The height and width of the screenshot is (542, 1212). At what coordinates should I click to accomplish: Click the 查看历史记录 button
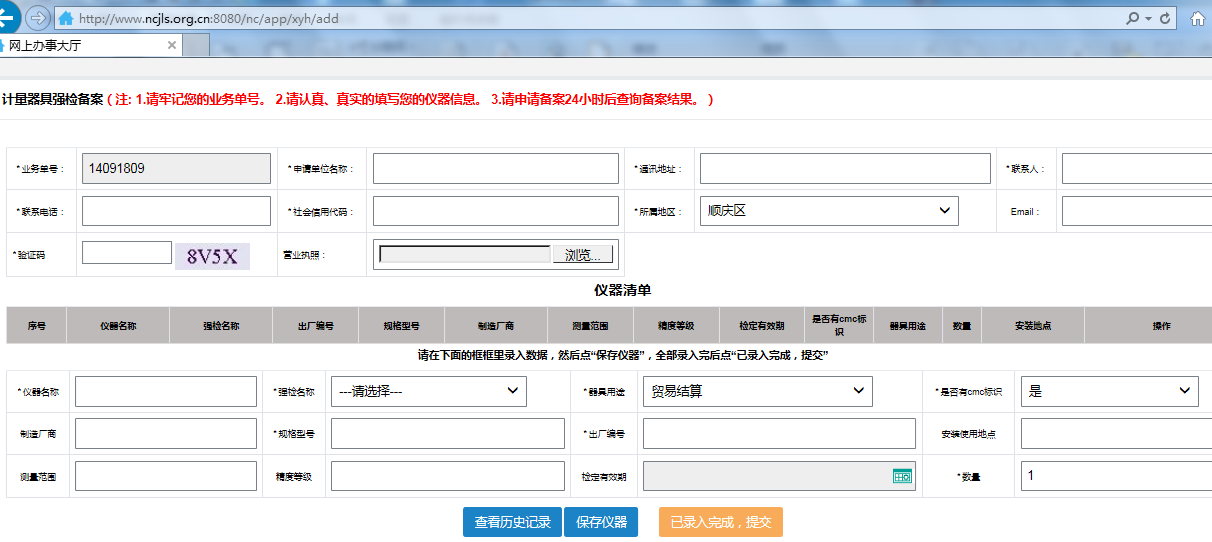[x=512, y=522]
